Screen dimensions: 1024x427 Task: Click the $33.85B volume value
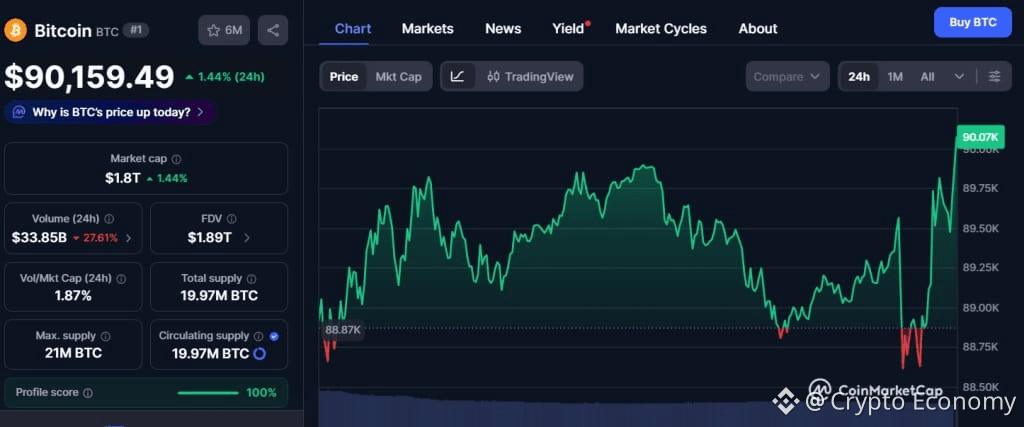(x=39, y=238)
